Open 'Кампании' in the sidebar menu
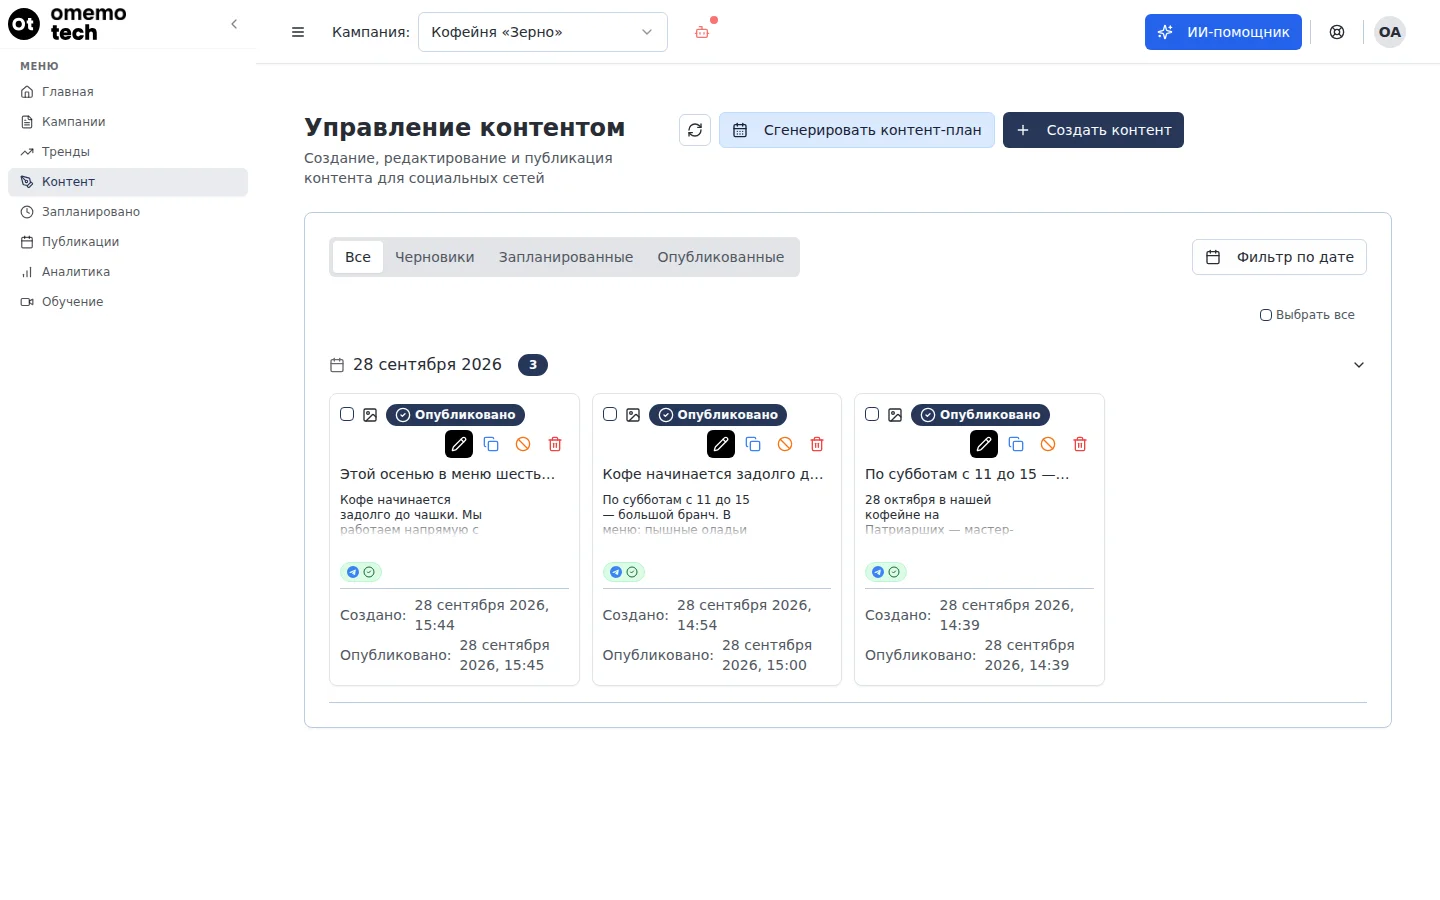 128,122
